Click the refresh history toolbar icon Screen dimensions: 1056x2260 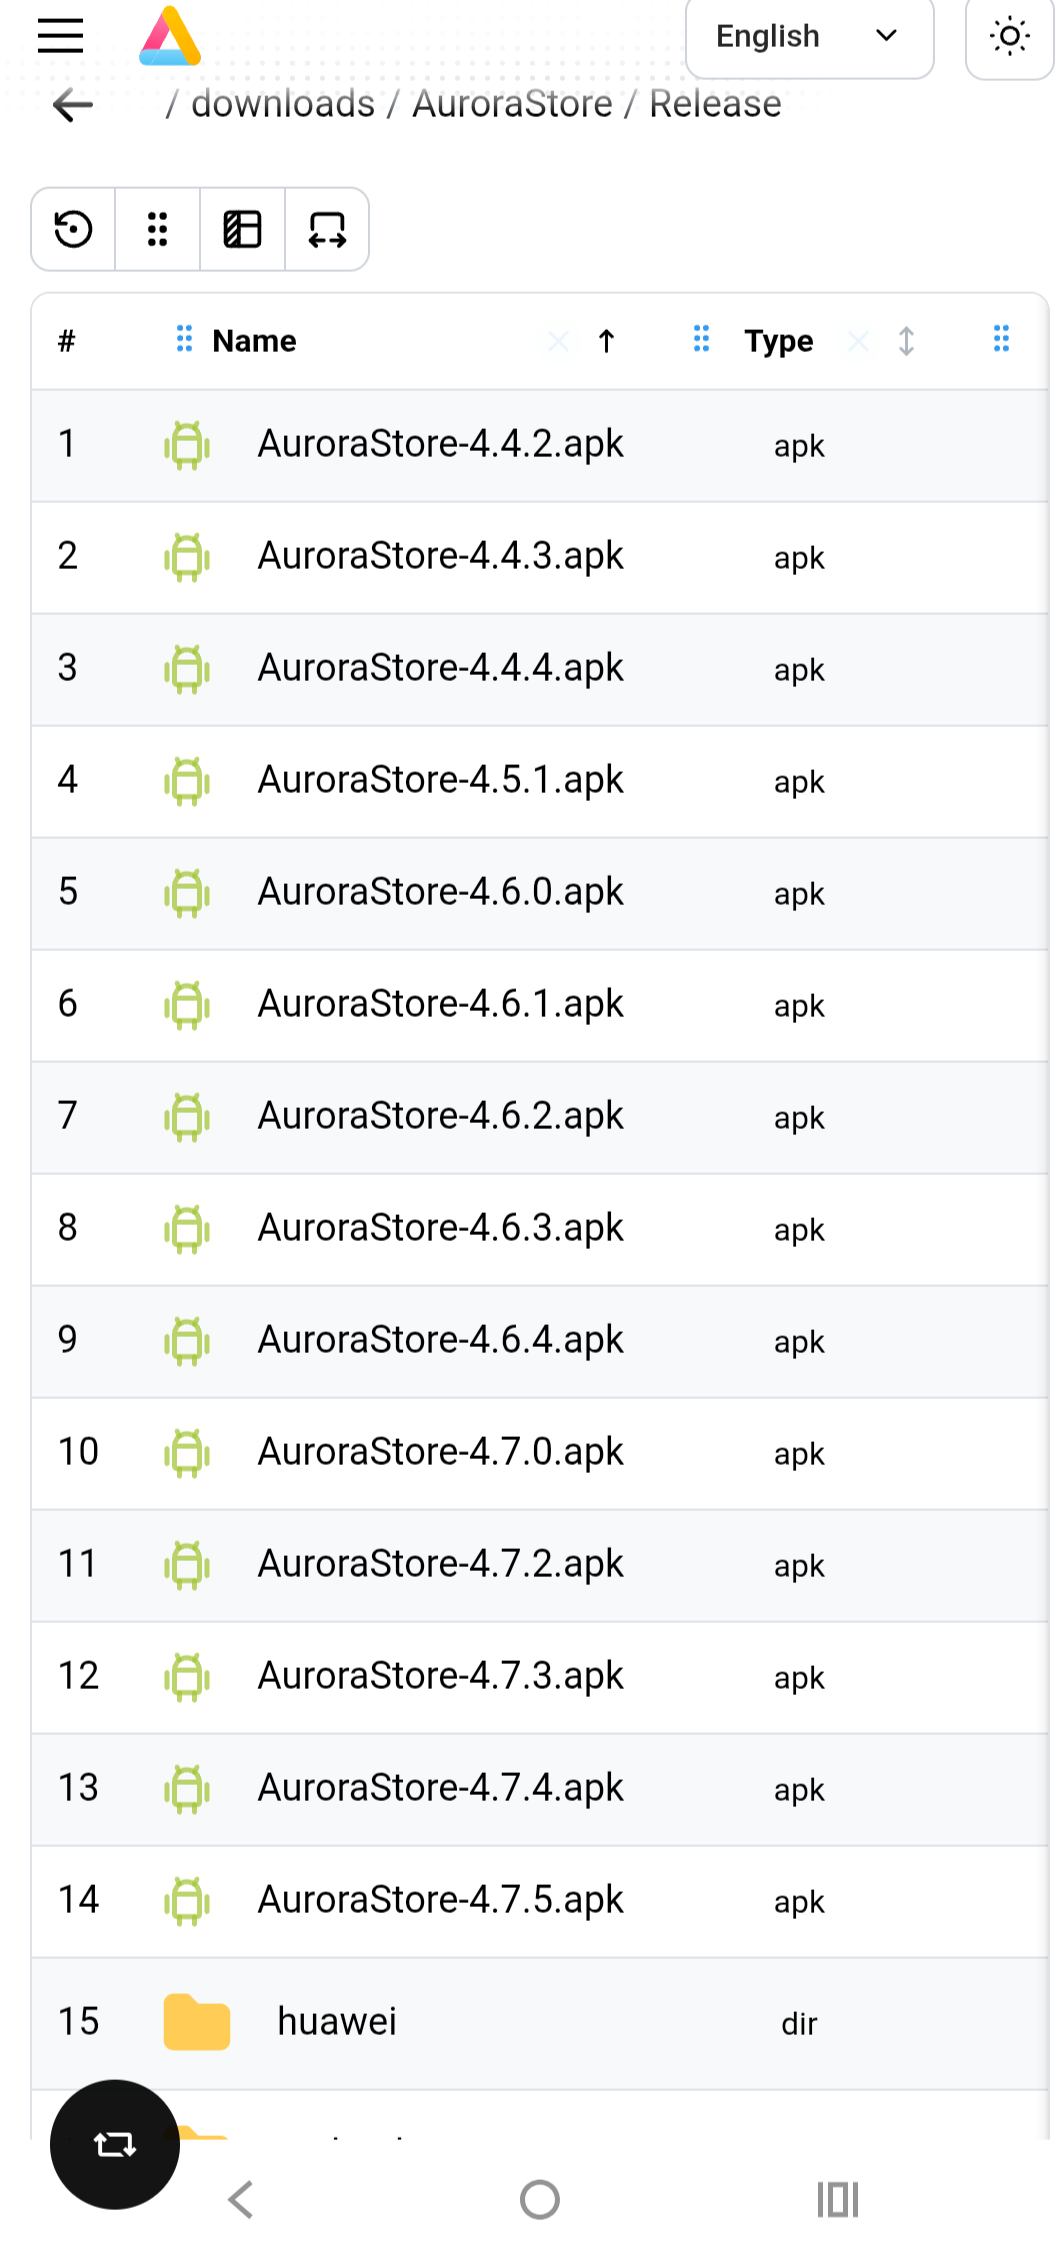click(x=74, y=229)
